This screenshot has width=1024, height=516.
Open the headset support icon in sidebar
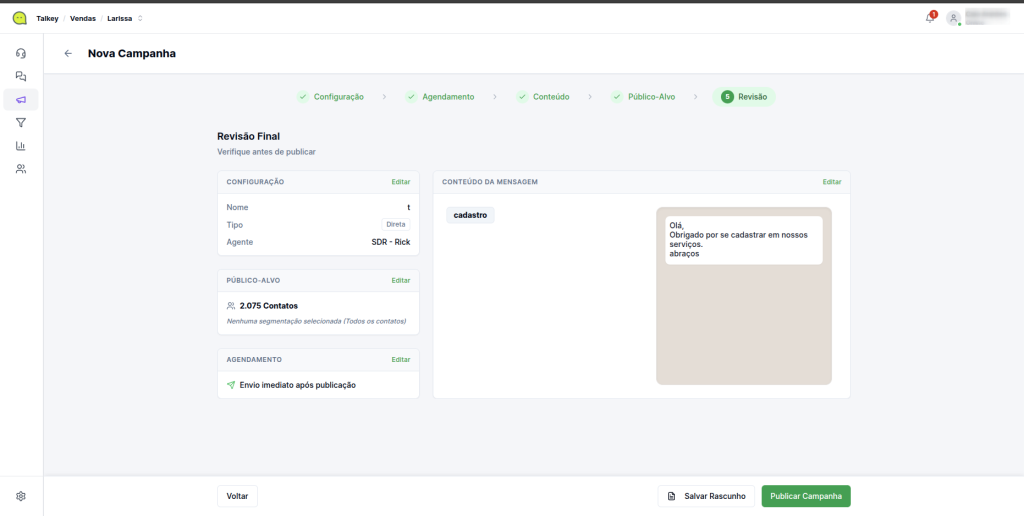21,53
